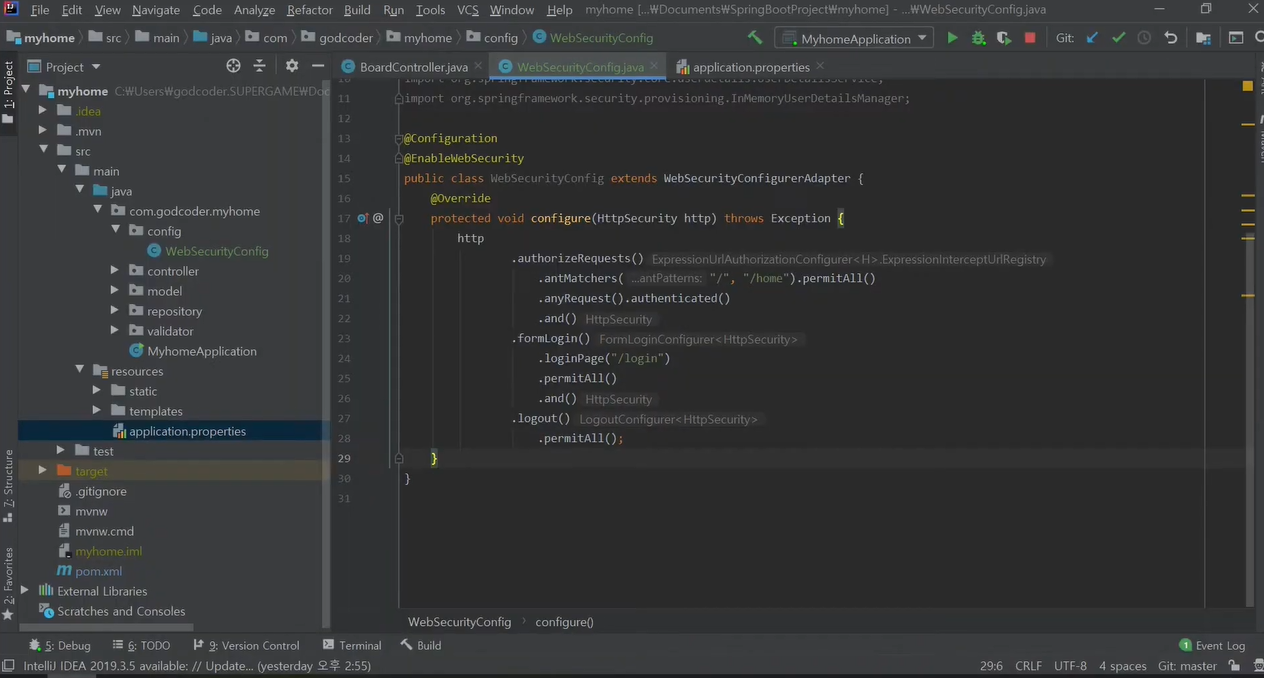Commit changes with Git checkmark icon
1264x678 pixels.
pos(1118,38)
